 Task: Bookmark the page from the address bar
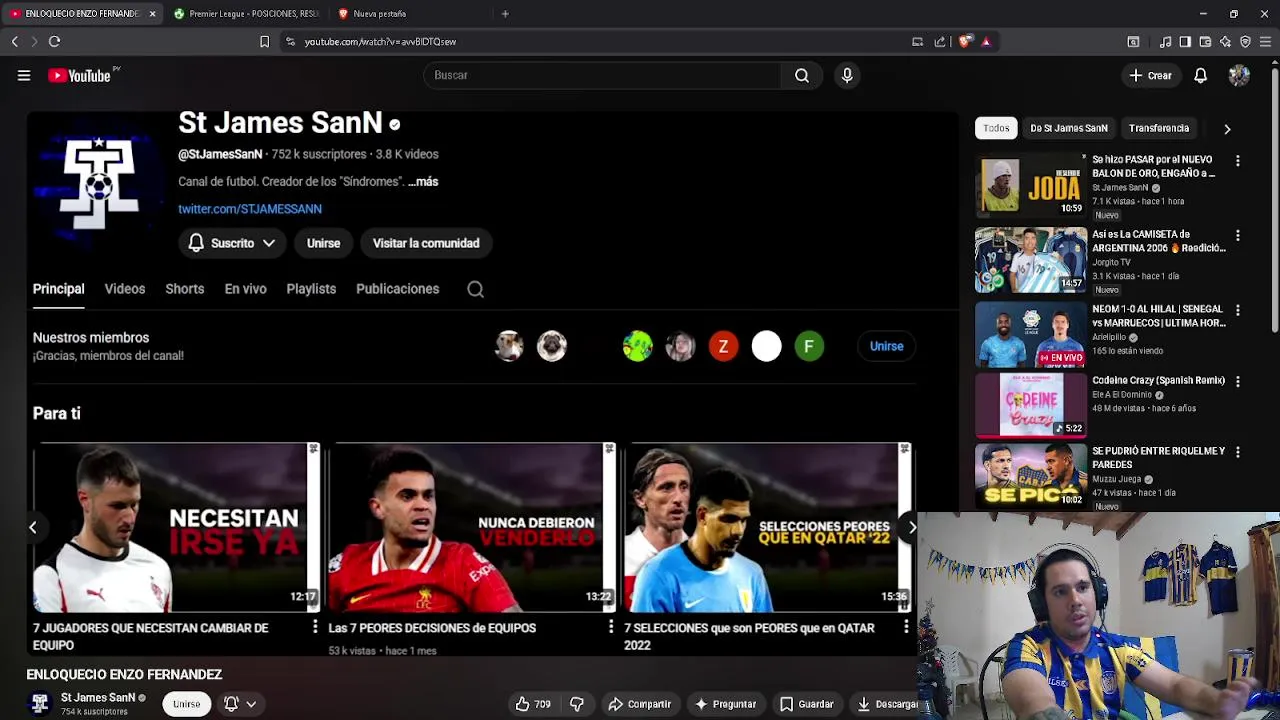(264, 41)
